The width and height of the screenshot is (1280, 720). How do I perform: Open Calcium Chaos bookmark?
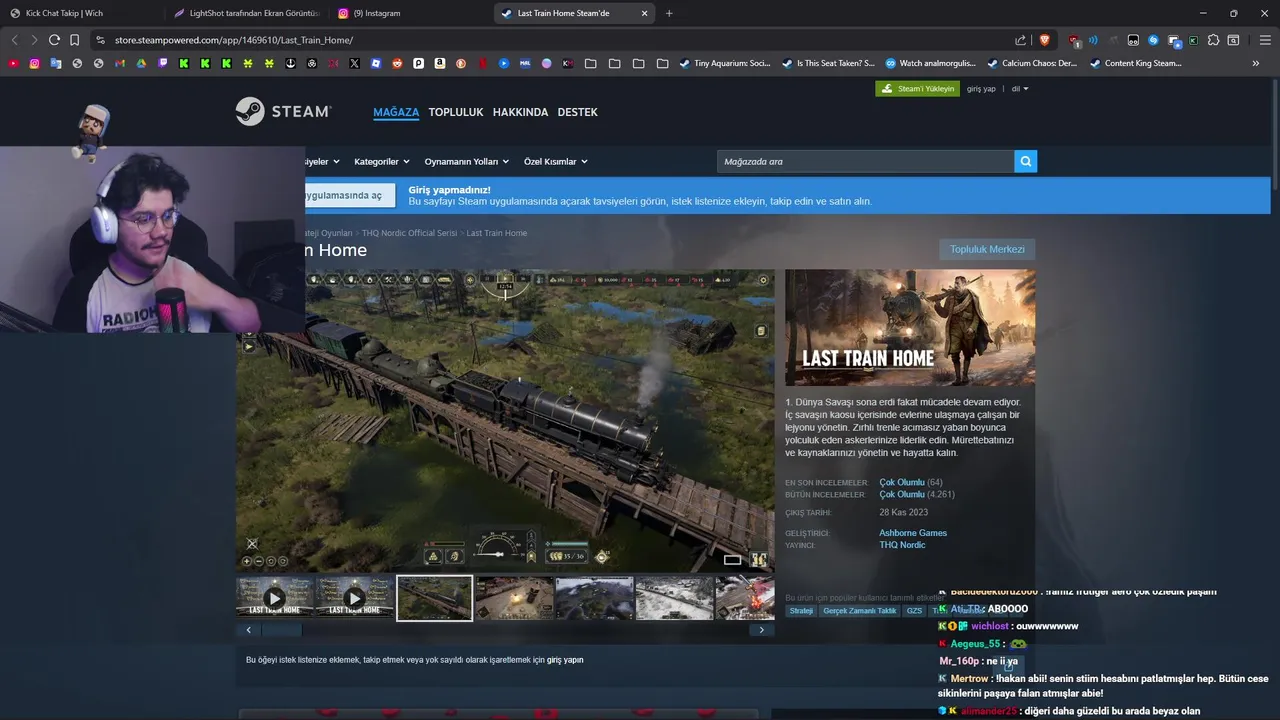click(1032, 63)
